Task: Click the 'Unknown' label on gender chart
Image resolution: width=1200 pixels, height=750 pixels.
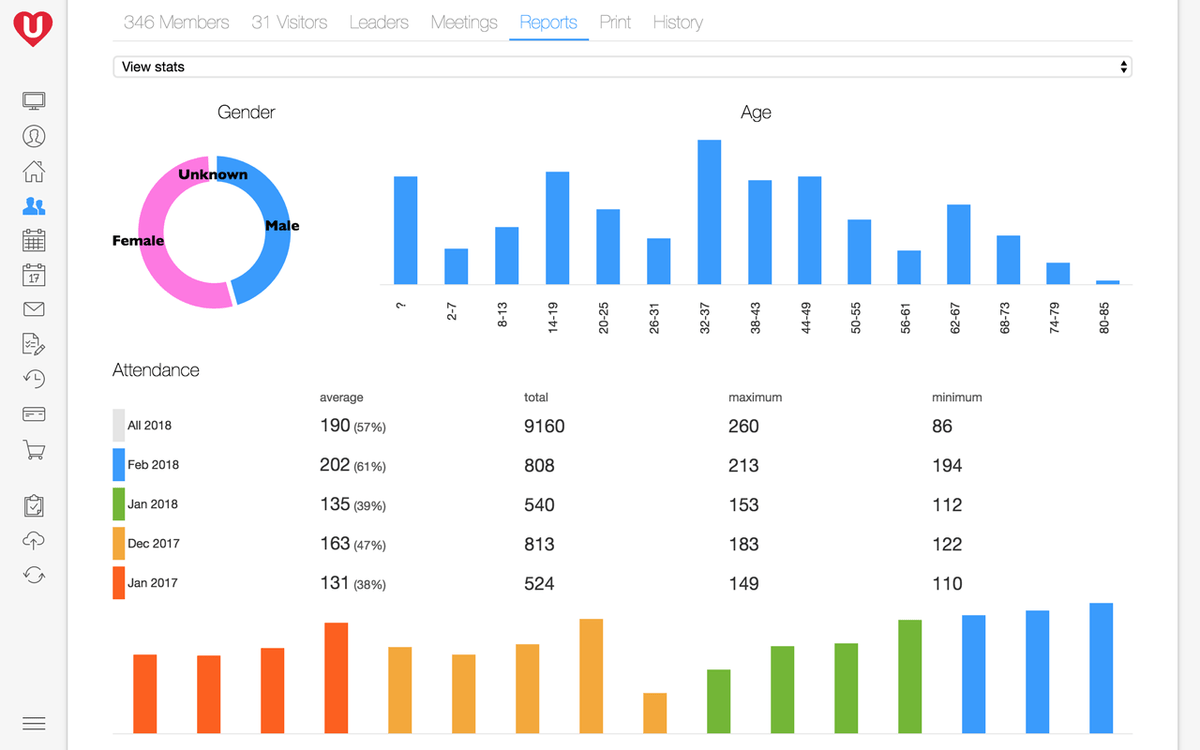Action: (x=213, y=174)
